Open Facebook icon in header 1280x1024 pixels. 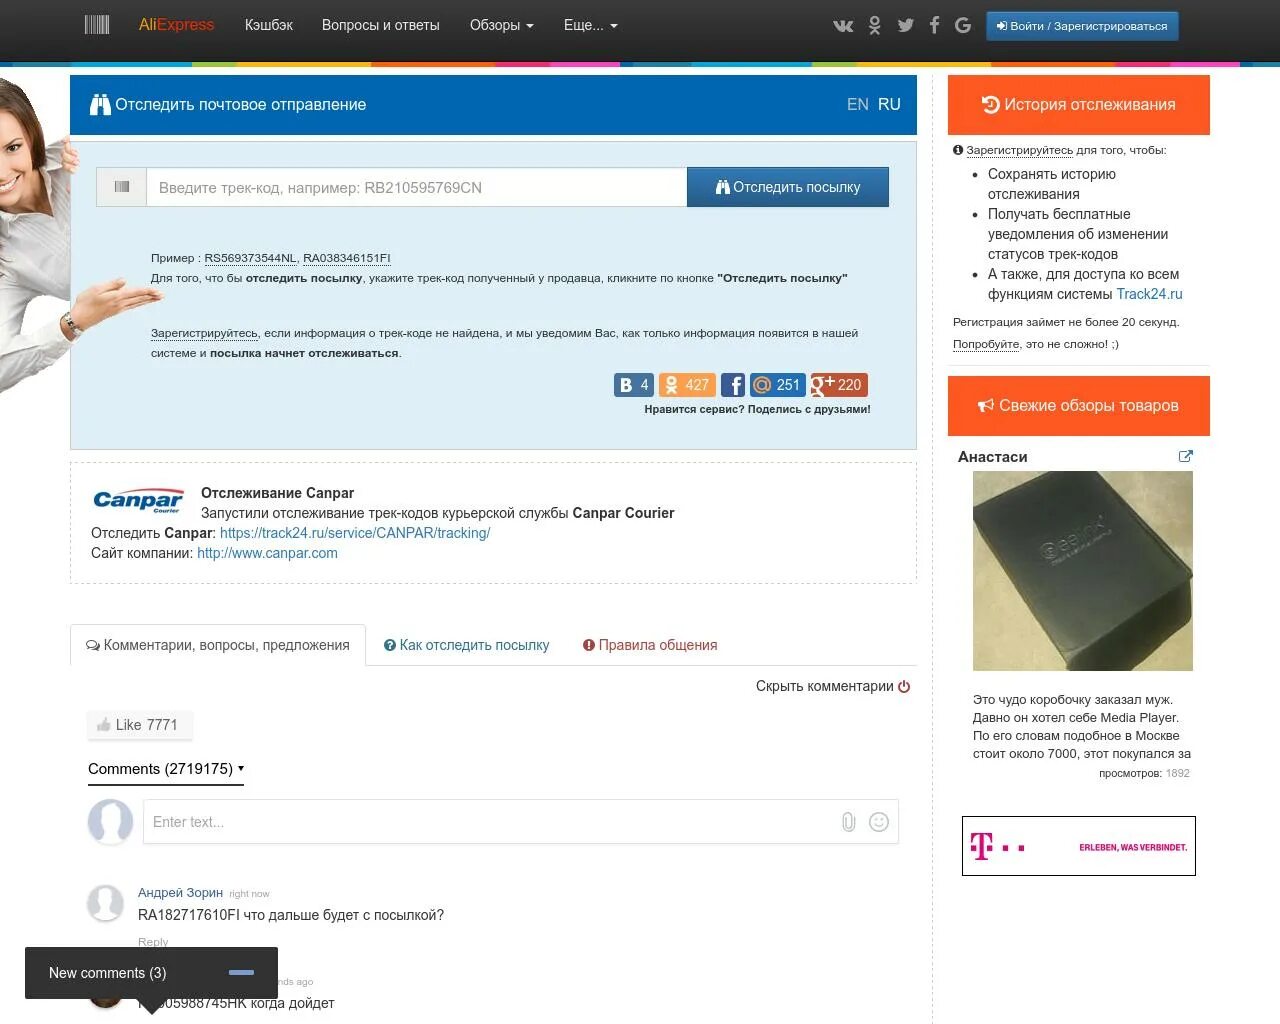point(934,25)
